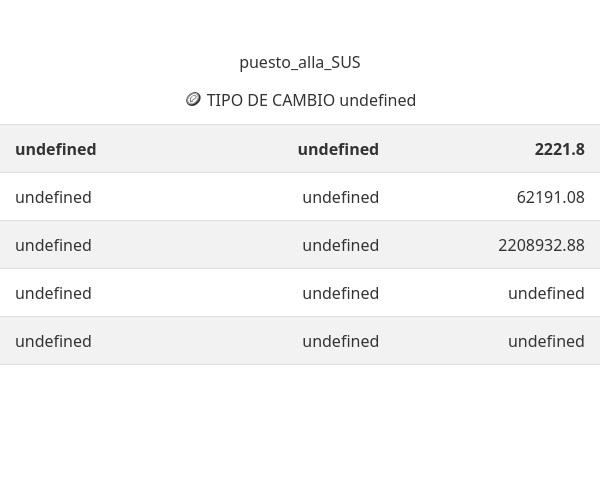Click the coin icon beside TIPO DE CAMBIO
The image size is (600, 500).
[x=193, y=99]
